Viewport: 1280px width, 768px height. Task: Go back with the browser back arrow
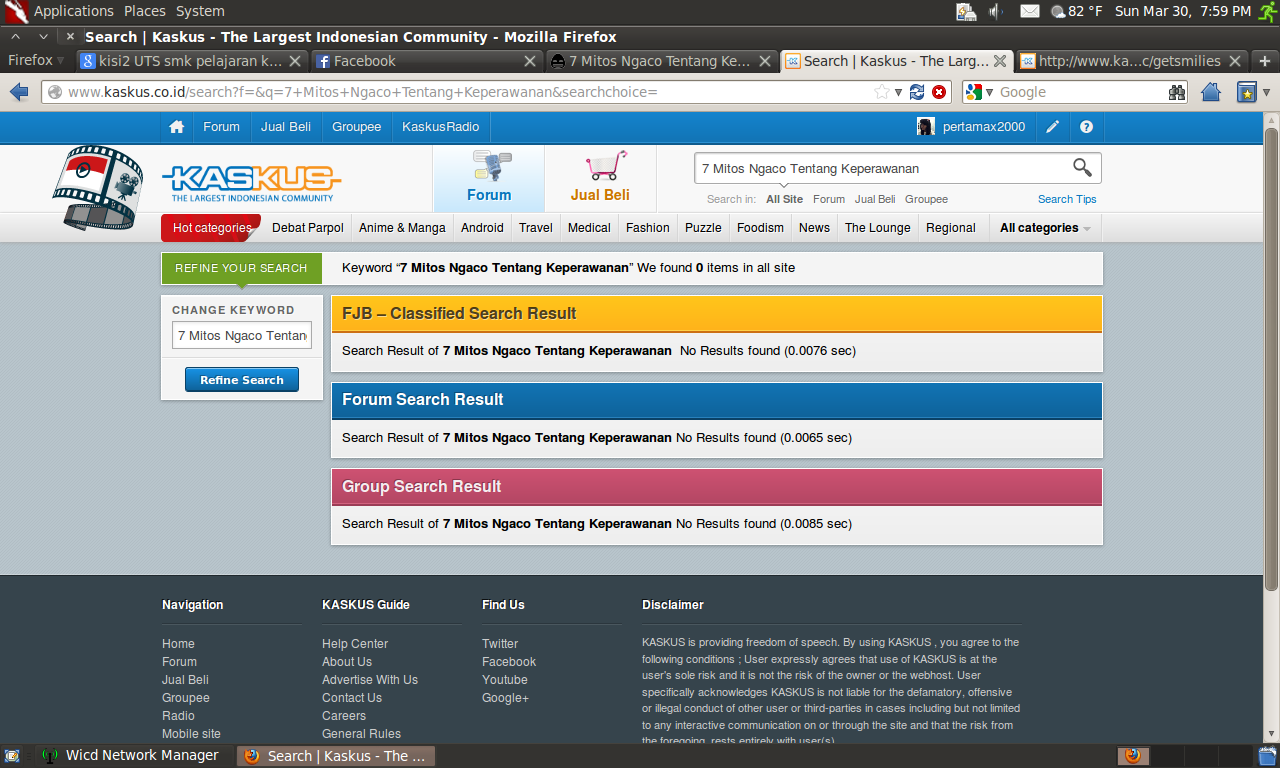pos(19,92)
